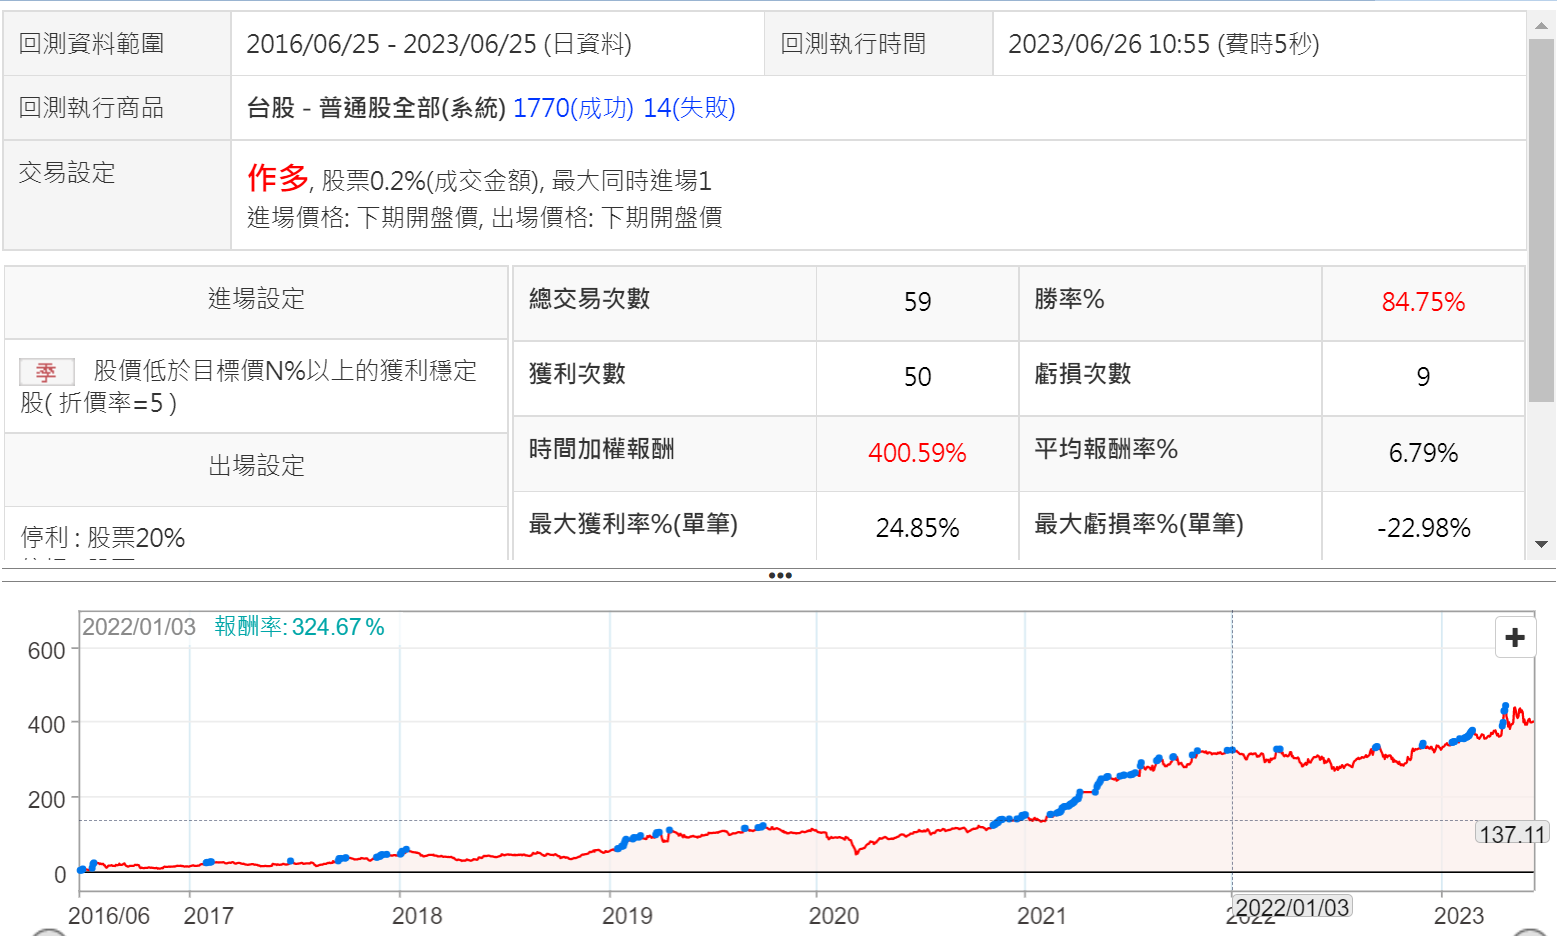Image resolution: width=1557 pixels, height=936 pixels.
Task: Click the 137.11 value label on chart
Action: point(1511,834)
